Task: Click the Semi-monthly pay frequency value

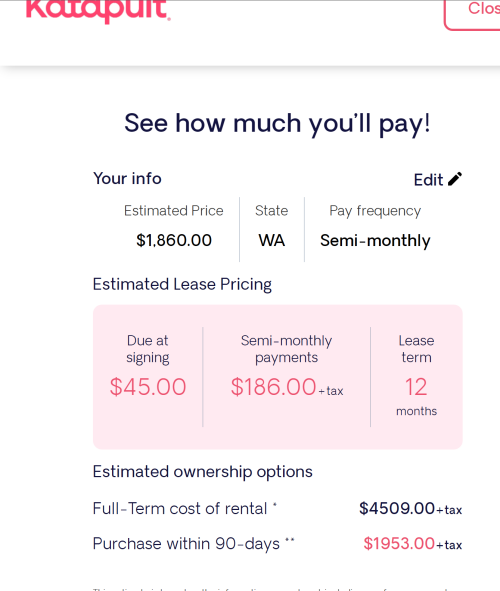Action: click(375, 241)
